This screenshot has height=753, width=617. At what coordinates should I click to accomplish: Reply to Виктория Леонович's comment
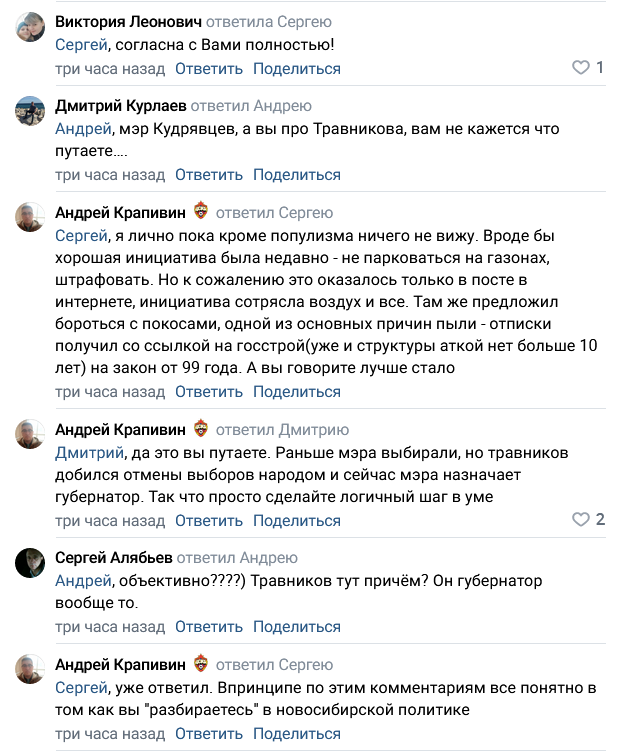coord(209,69)
